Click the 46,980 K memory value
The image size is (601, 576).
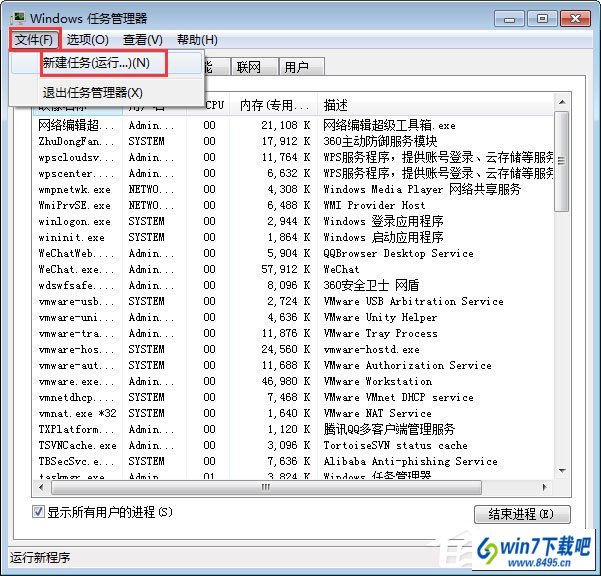286,381
